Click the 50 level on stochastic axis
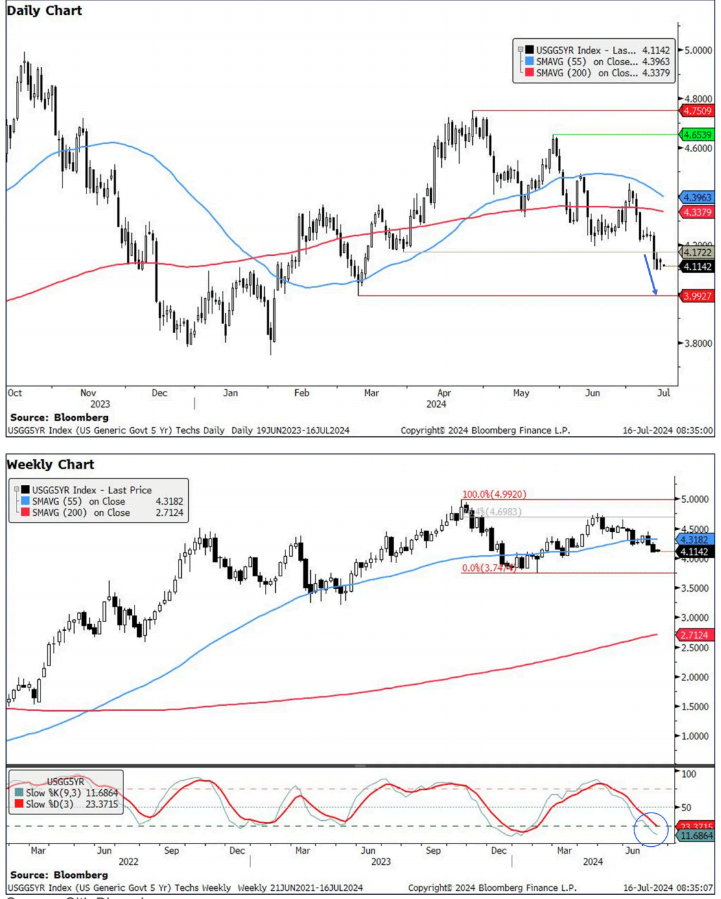 pos(687,807)
